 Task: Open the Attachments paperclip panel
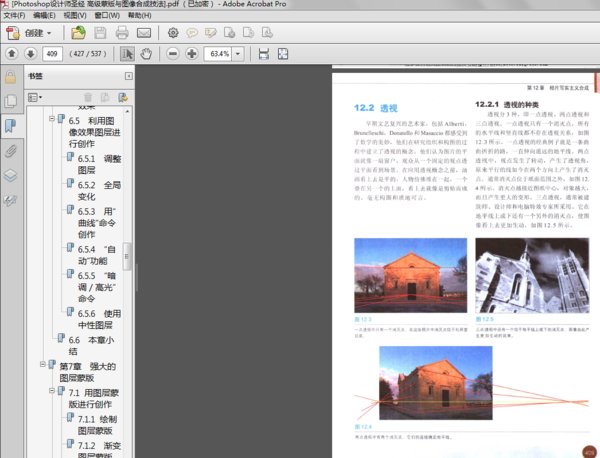[10, 150]
